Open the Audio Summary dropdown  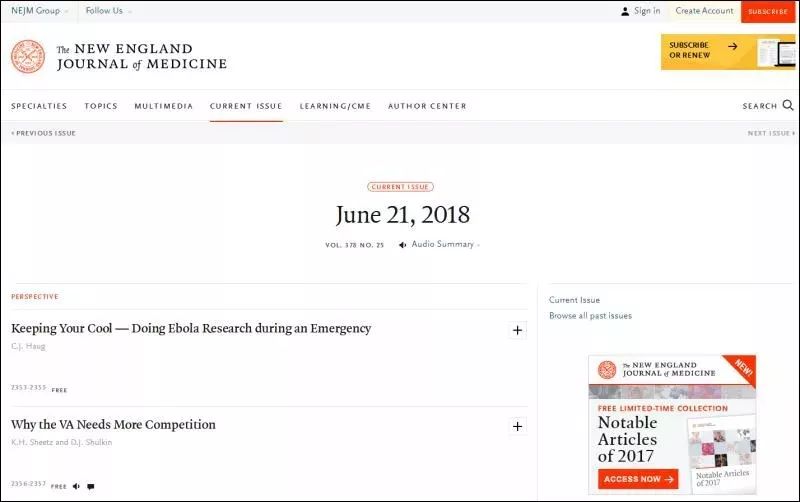pos(445,244)
